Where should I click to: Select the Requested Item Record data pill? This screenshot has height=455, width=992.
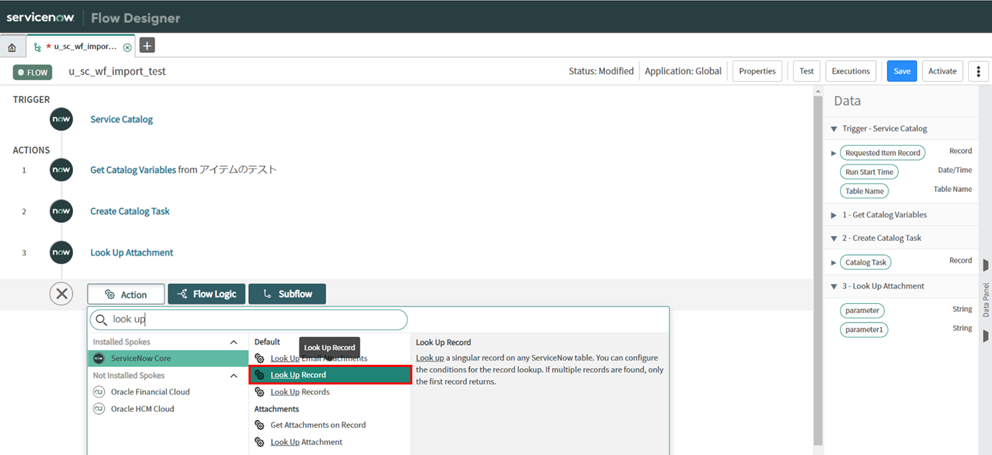883,153
